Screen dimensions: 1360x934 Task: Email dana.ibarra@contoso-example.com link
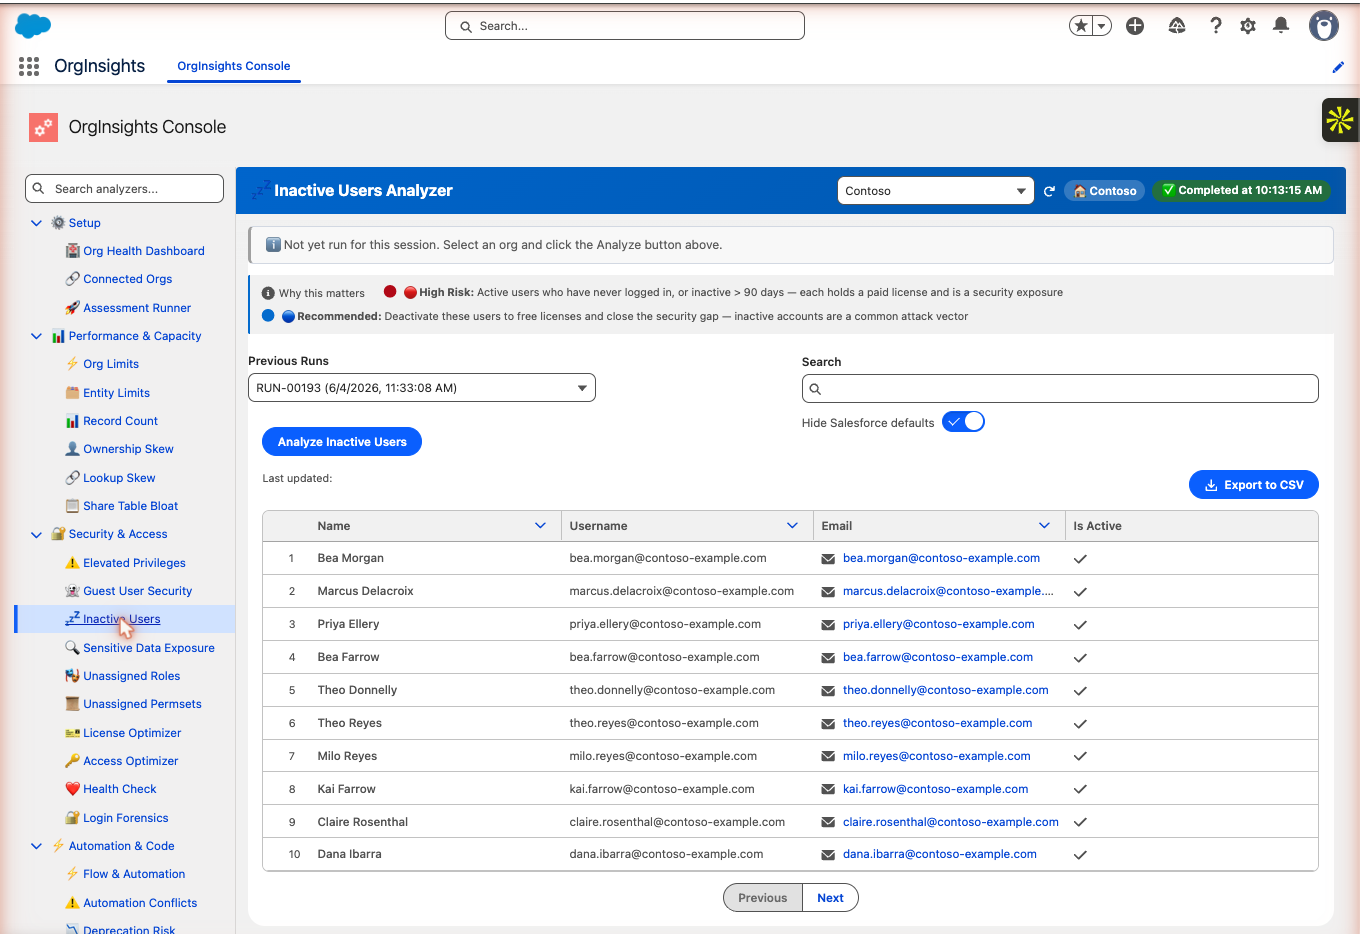click(940, 854)
